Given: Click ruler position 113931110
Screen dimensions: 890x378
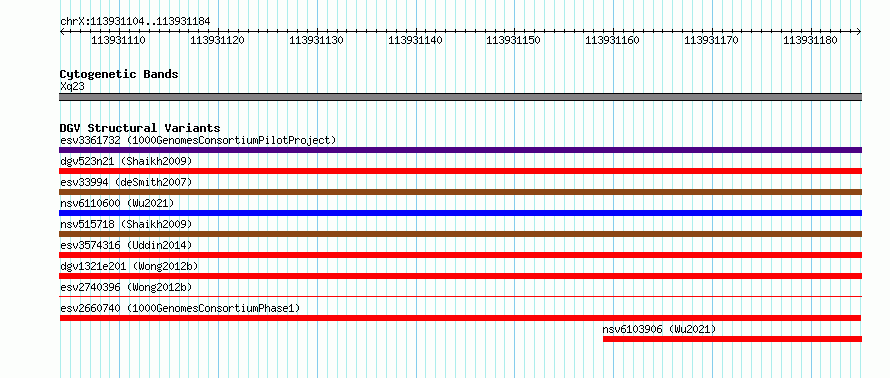Looking at the screenshot, I should tap(118, 40).
